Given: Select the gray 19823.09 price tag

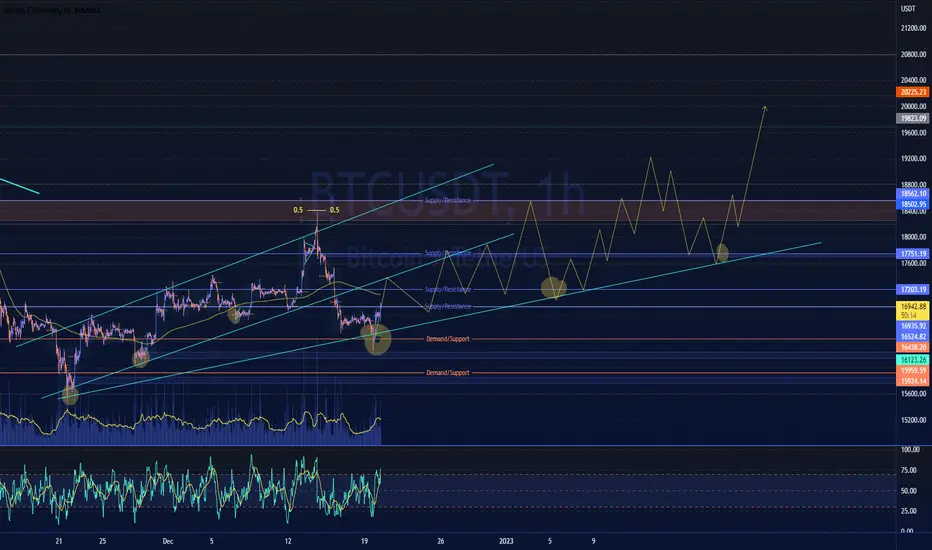Looking at the screenshot, I should tap(912, 118).
